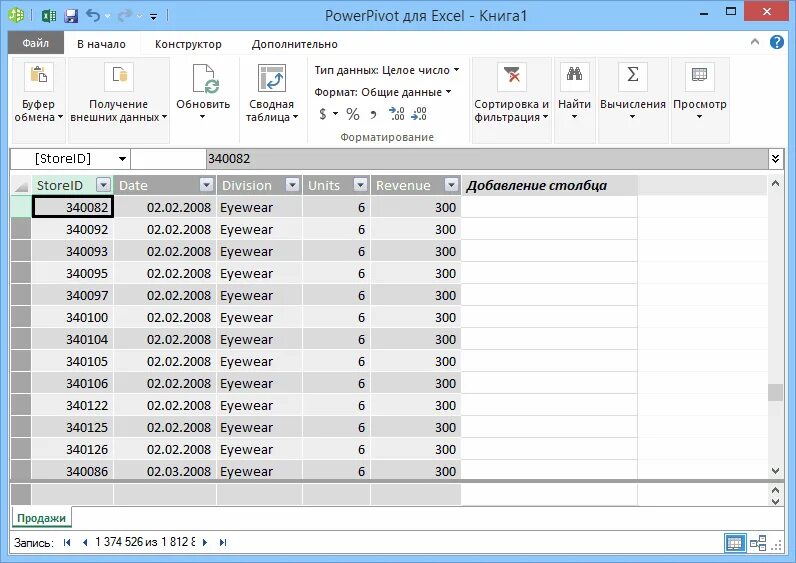Switch to В начало ribbon tab
The height and width of the screenshot is (563, 796).
coord(102,44)
